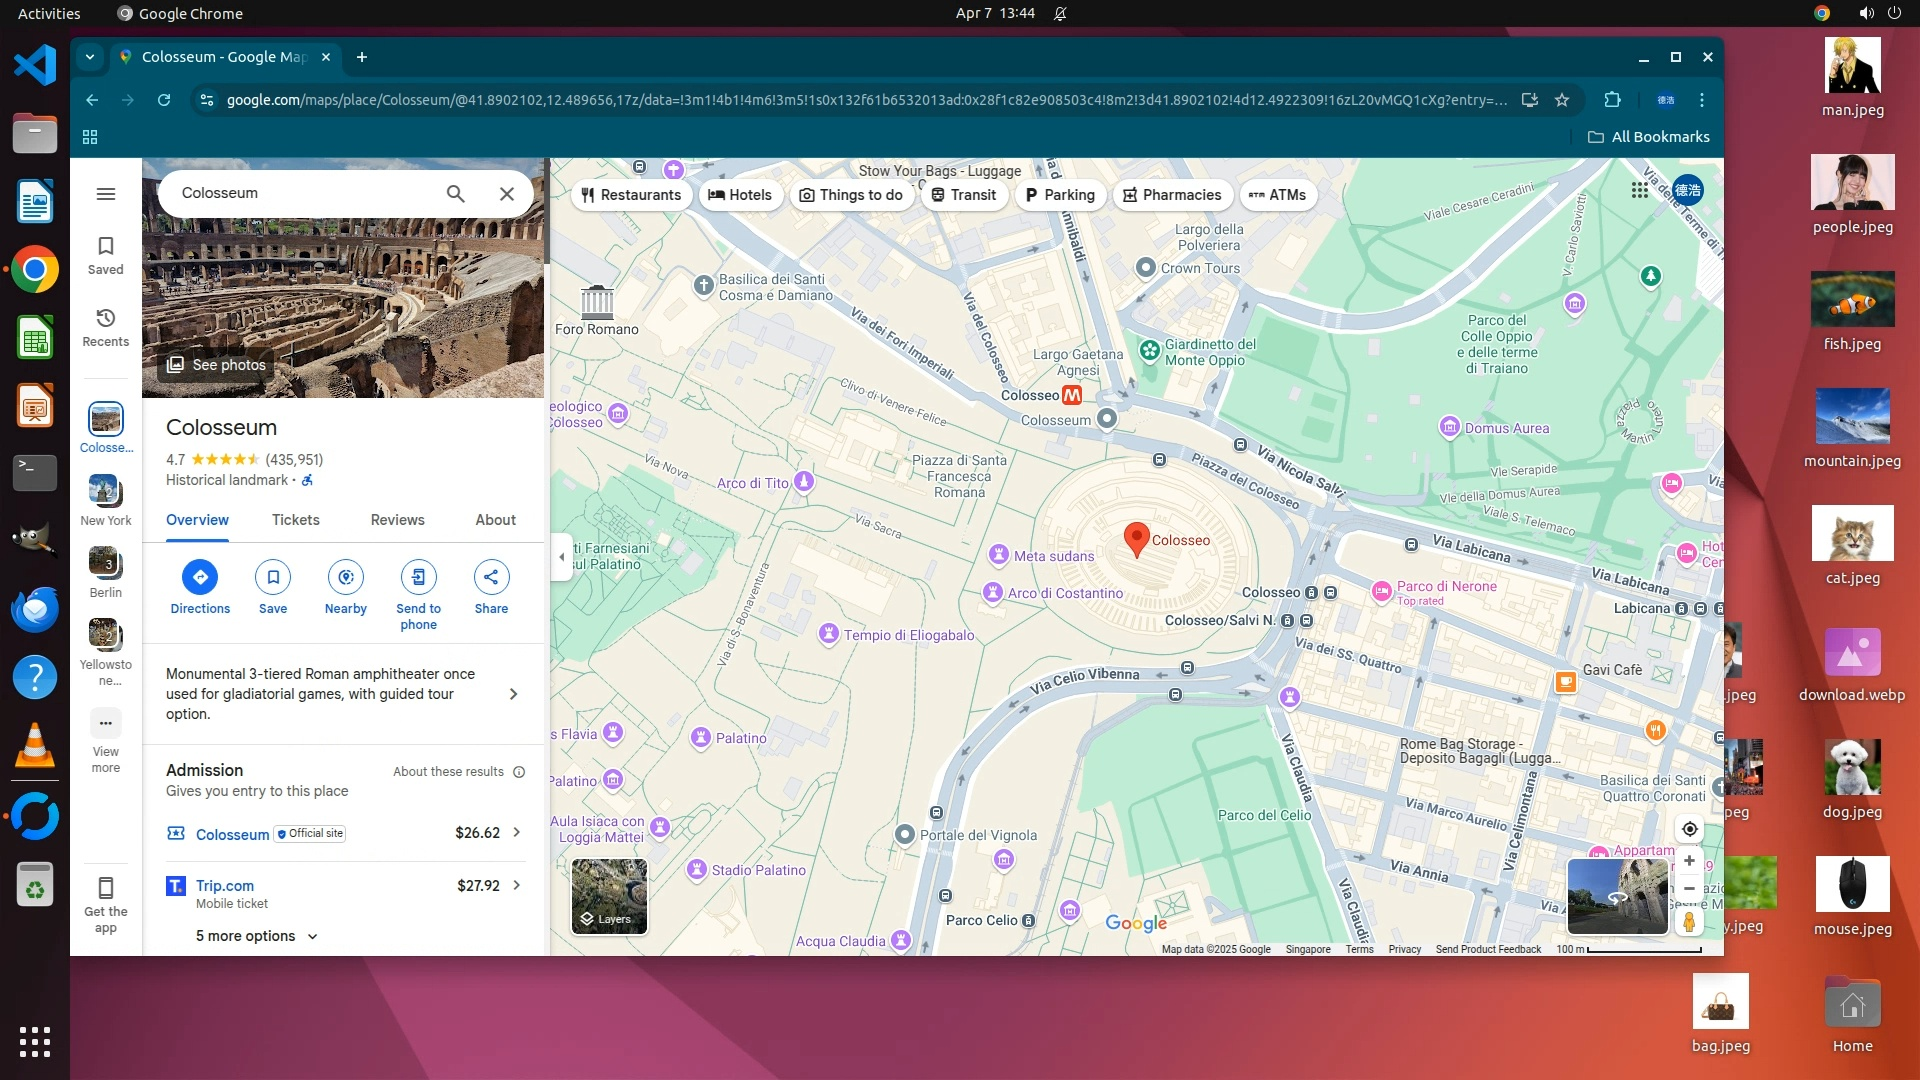Click the See photos button
This screenshot has height=1080, width=1920.
point(217,365)
